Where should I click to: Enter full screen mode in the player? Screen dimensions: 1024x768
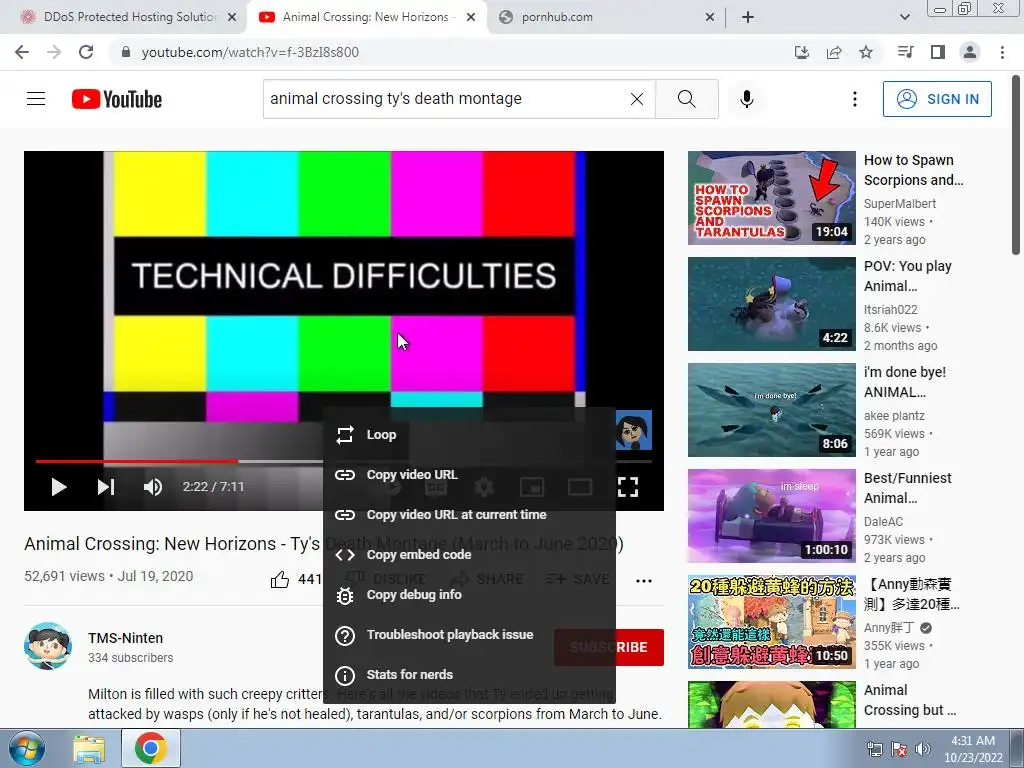tap(627, 487)
